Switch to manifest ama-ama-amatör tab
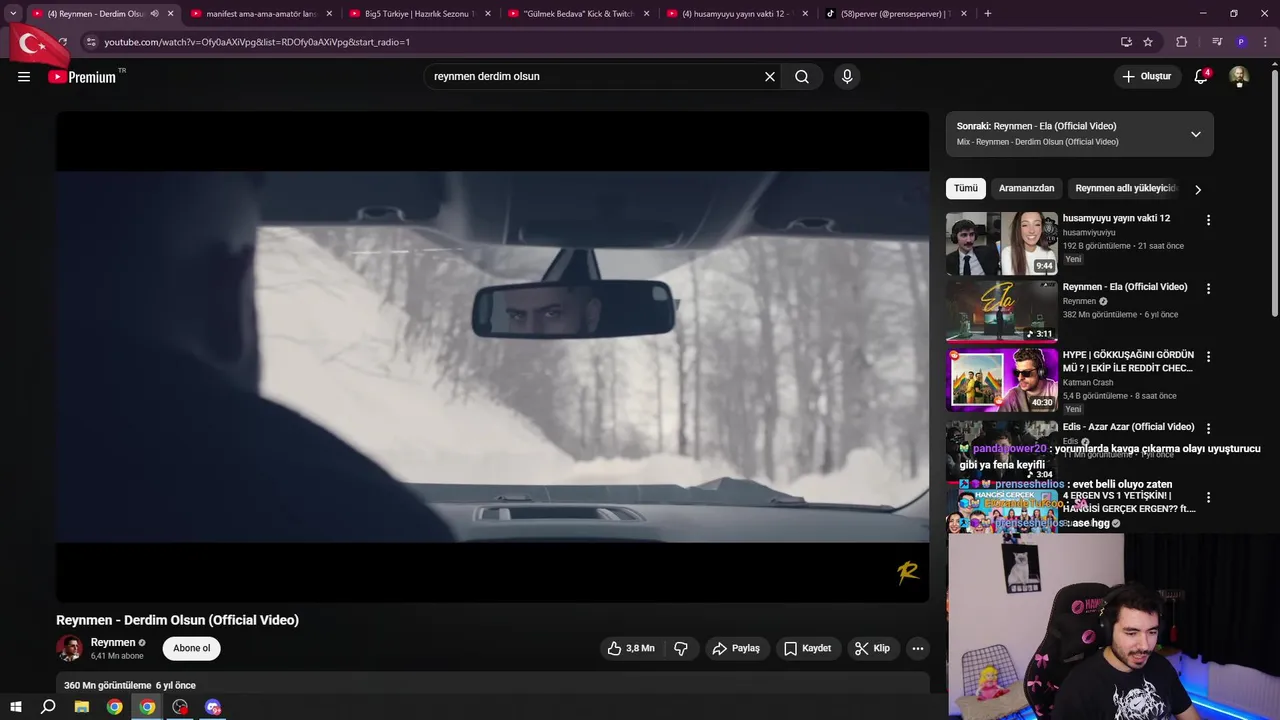Viewport: 1280px width, 720px height. [x=262, y=14]
